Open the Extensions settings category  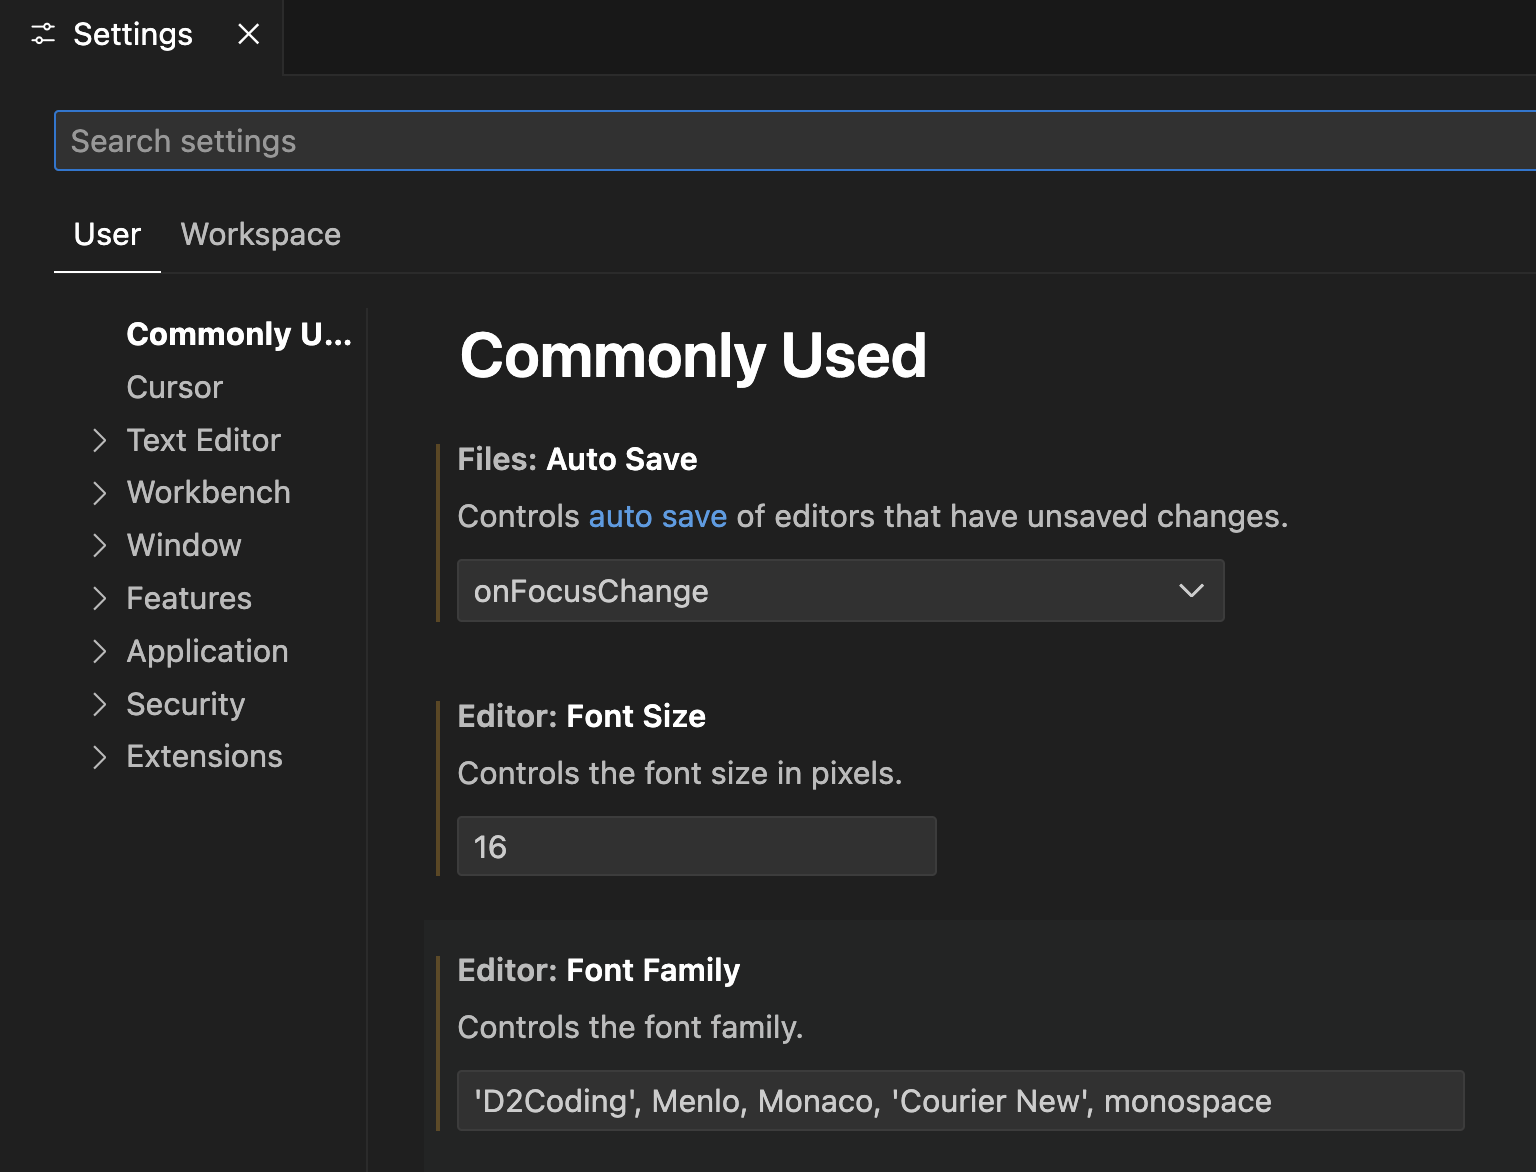pos(204,756)
